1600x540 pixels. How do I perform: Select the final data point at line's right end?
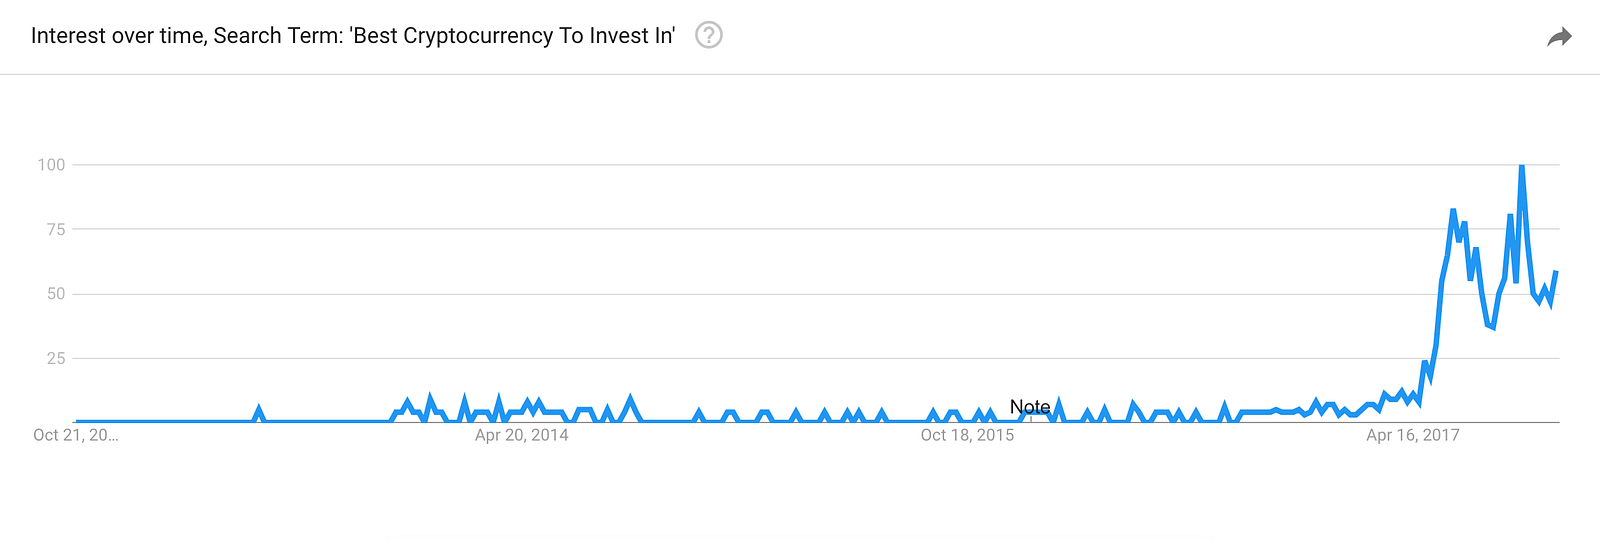pyautogui.click(x=1556, y=272)
